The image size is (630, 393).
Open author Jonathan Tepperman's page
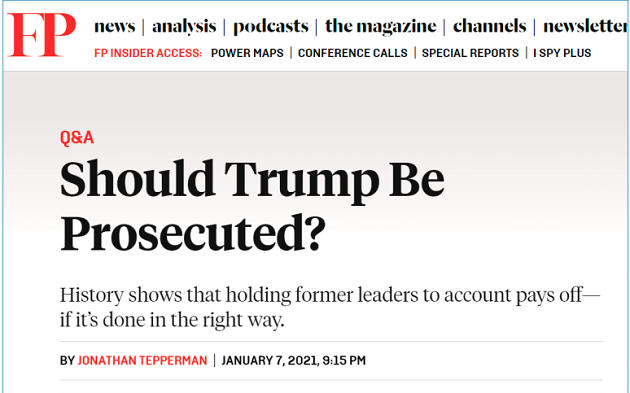pos(142,360)
